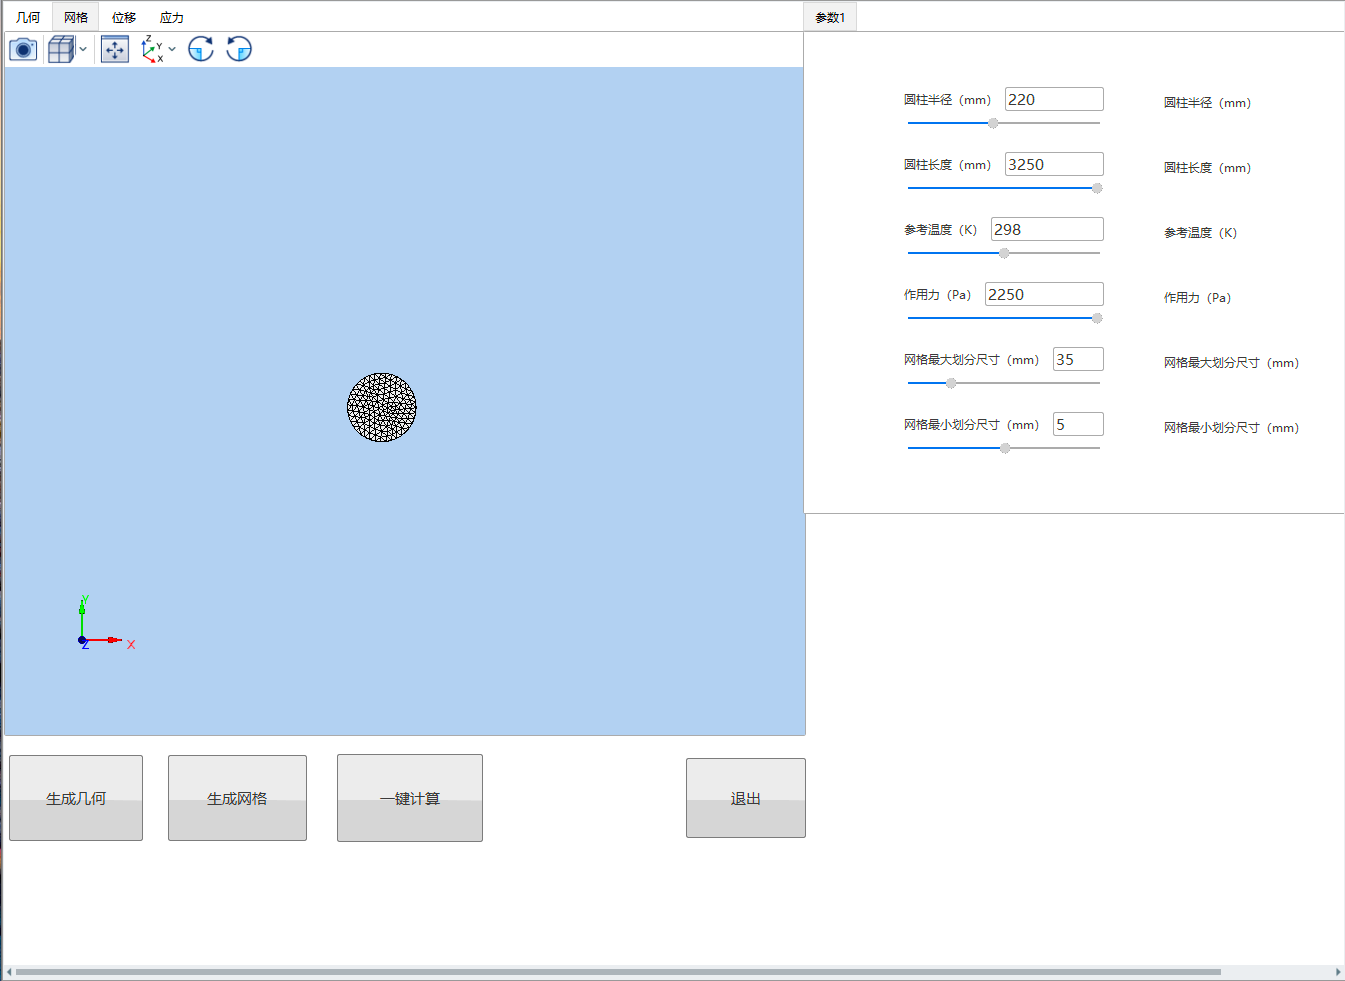Click the 参考温度 slider handle
This screenshot has width=1345, height=981.
[1004, 253]
